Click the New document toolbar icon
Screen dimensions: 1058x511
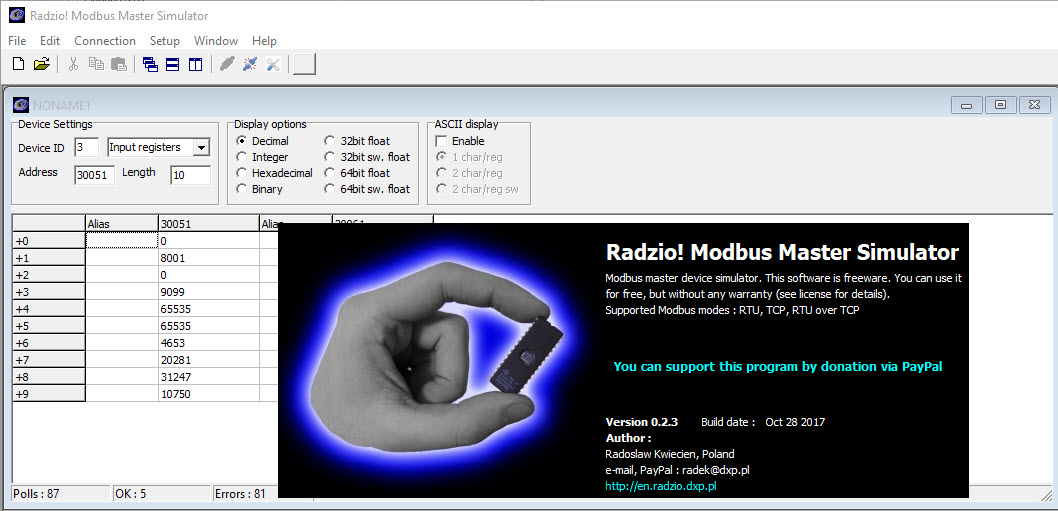(19, 64)
